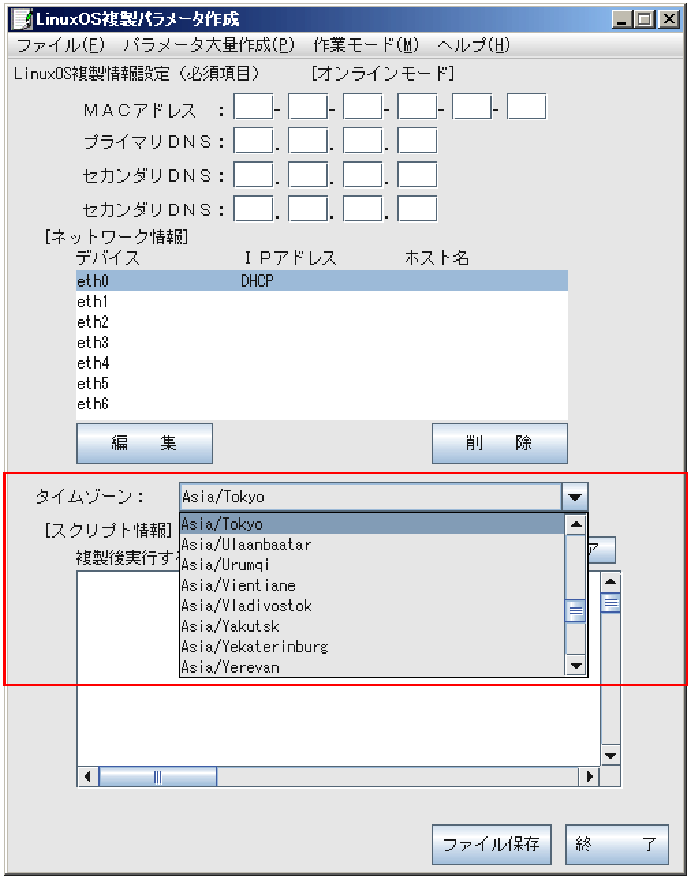Click script area vertical scroll-down arrow
This screenshot has width=690, height=878.
tap(610, 755)
